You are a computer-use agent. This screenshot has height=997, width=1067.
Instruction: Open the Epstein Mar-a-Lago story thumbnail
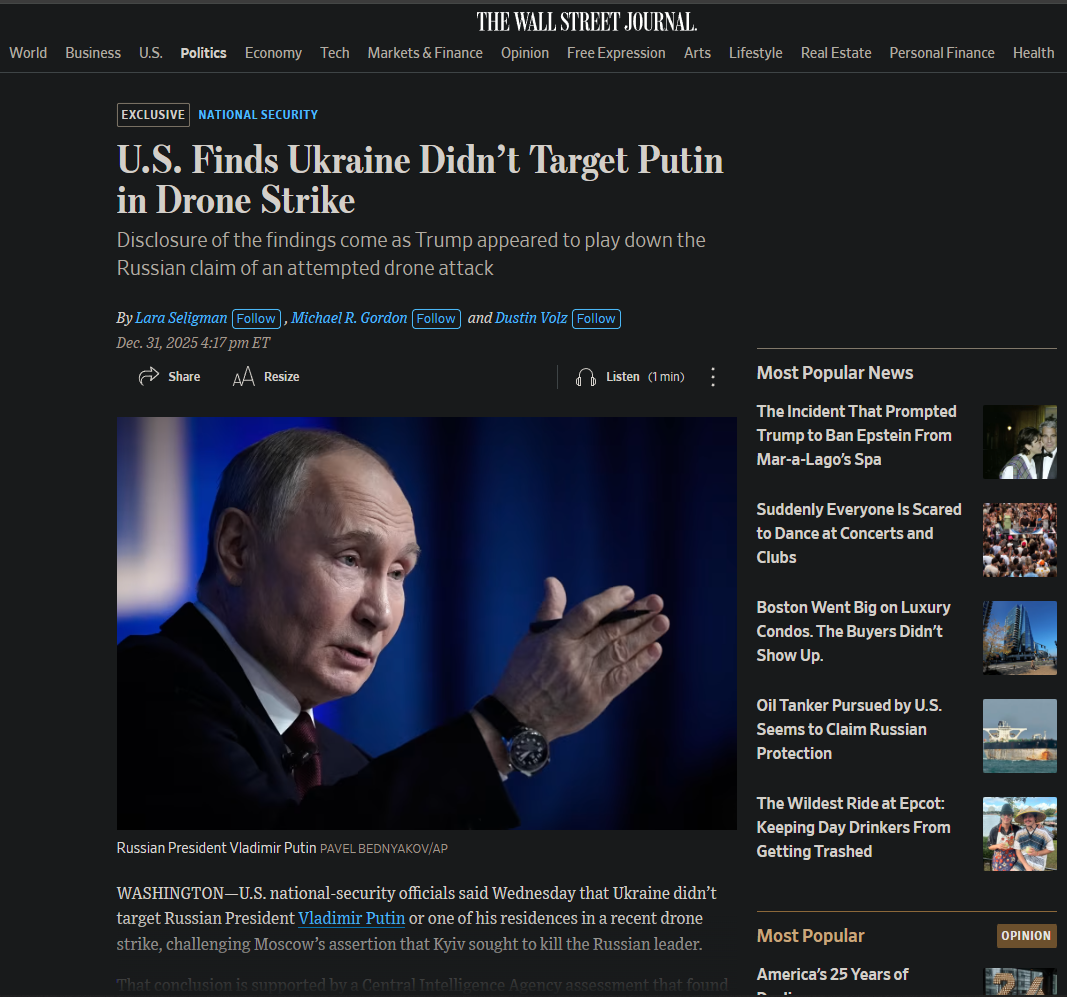(1019, 442)
